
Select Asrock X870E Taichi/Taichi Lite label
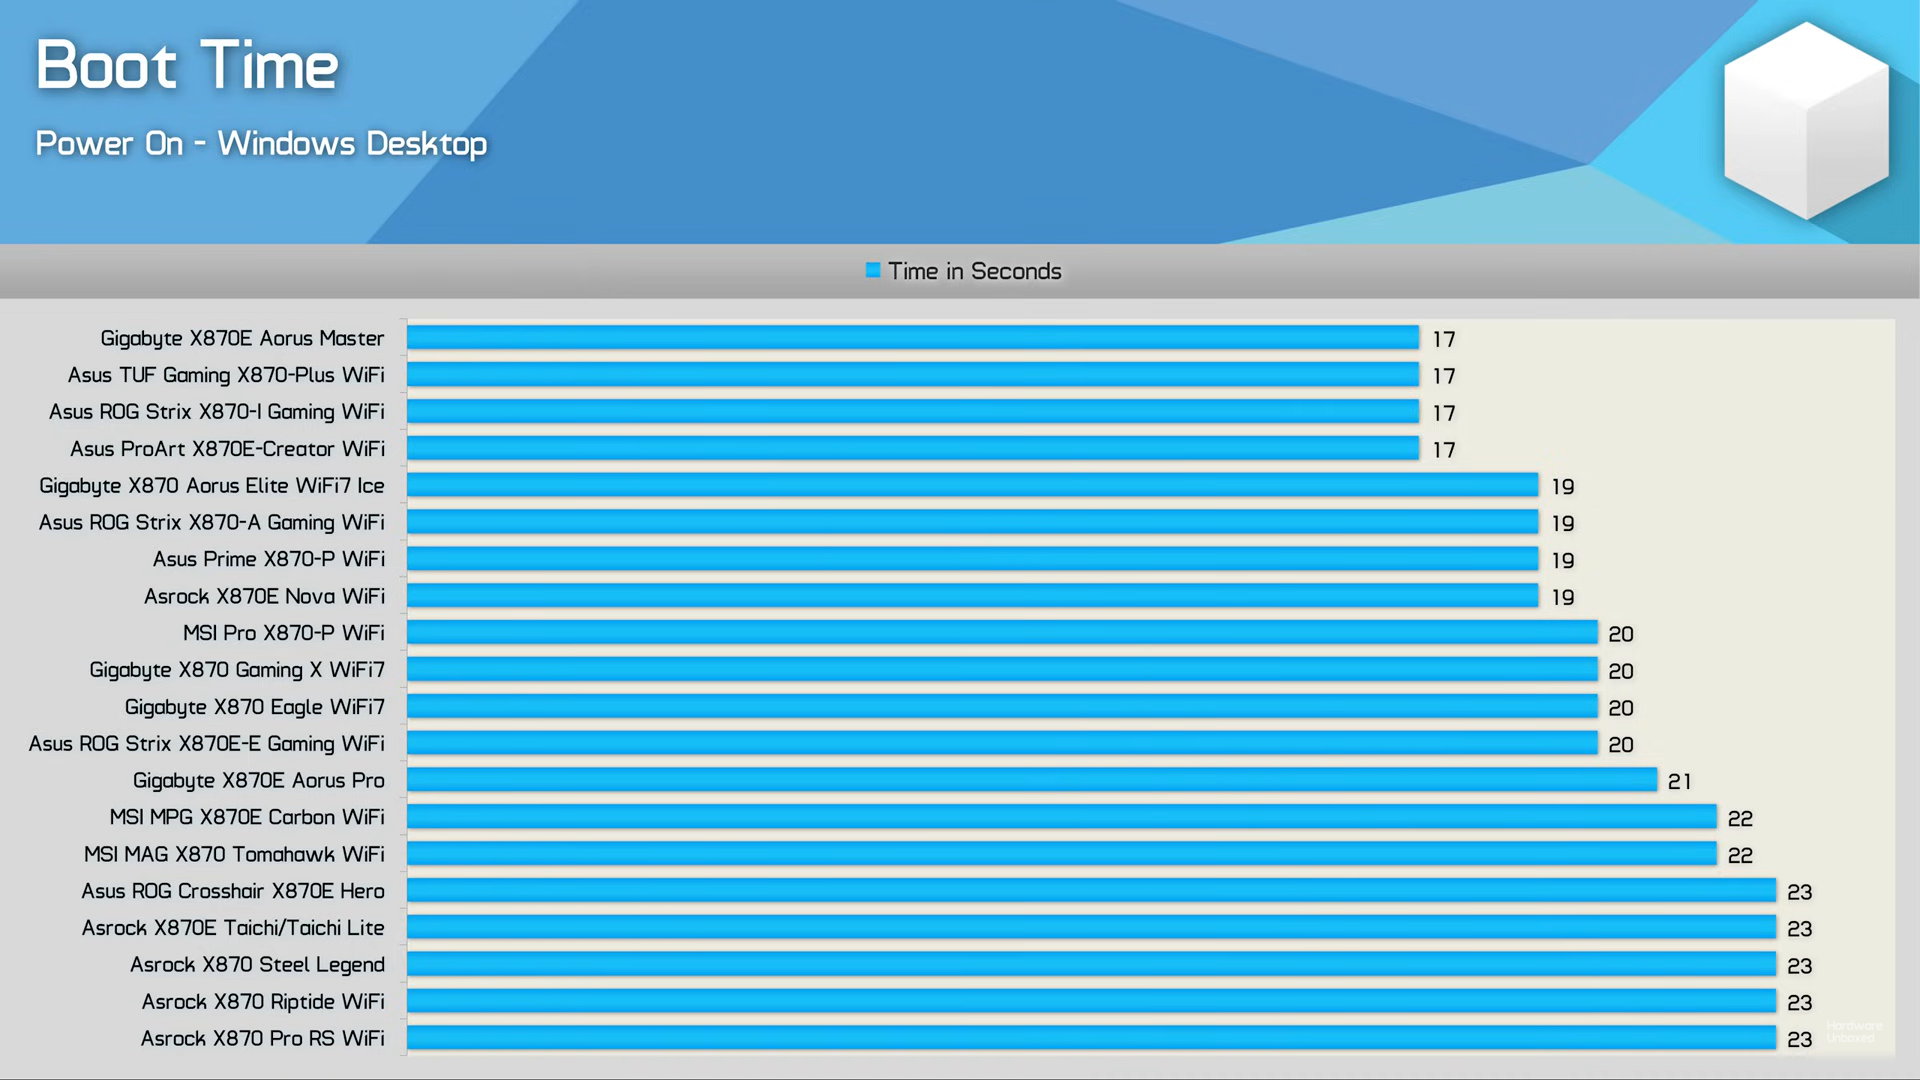[233, 928]
